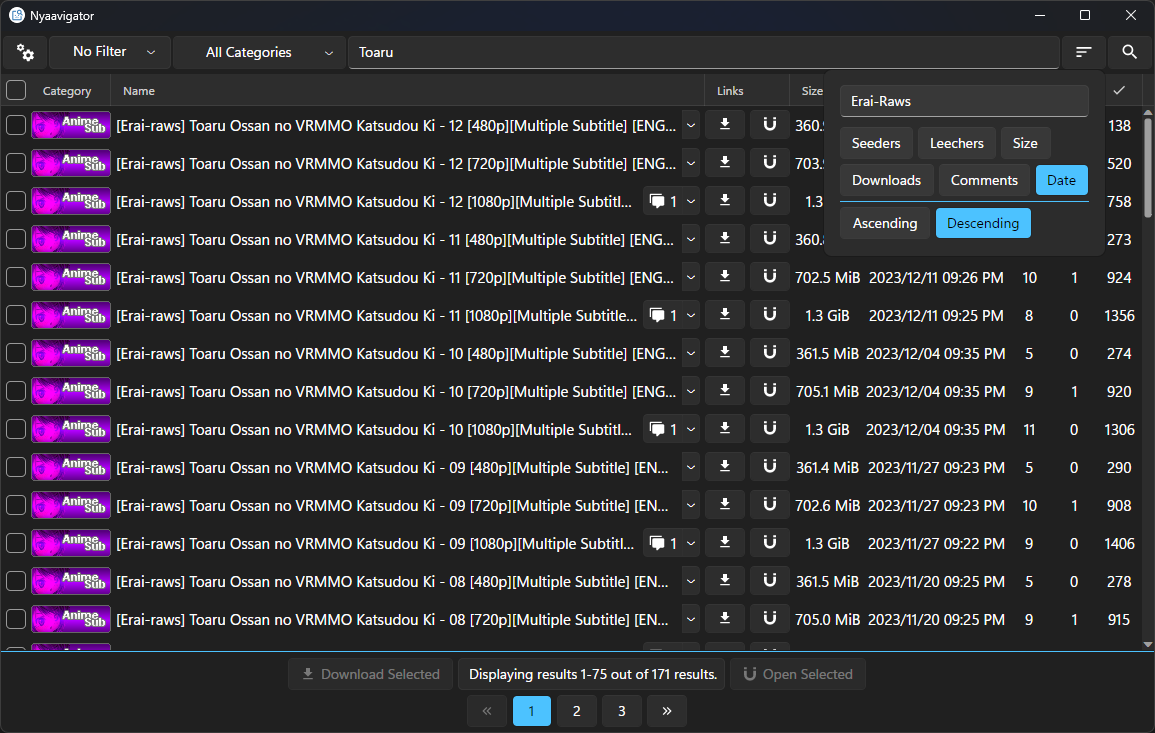Viewport: 1155px width, 733px height.
Task: Click the Category column header
Action: pos(67,91)
